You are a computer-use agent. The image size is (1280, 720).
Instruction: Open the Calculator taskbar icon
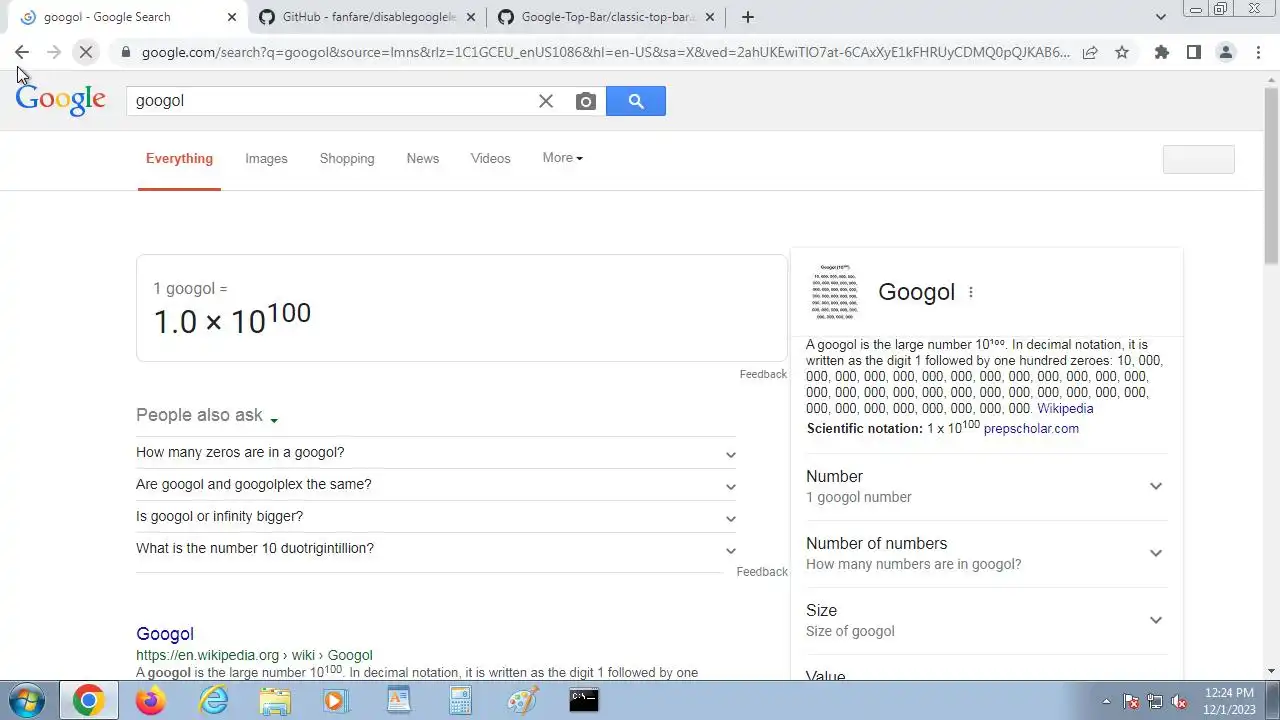460,700
